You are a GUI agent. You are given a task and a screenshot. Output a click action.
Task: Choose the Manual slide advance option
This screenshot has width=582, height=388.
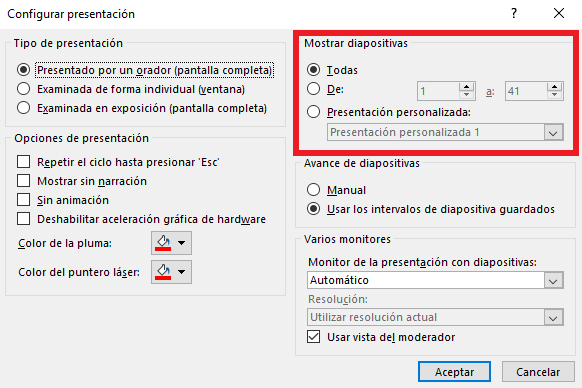click(x=314, y=190)
